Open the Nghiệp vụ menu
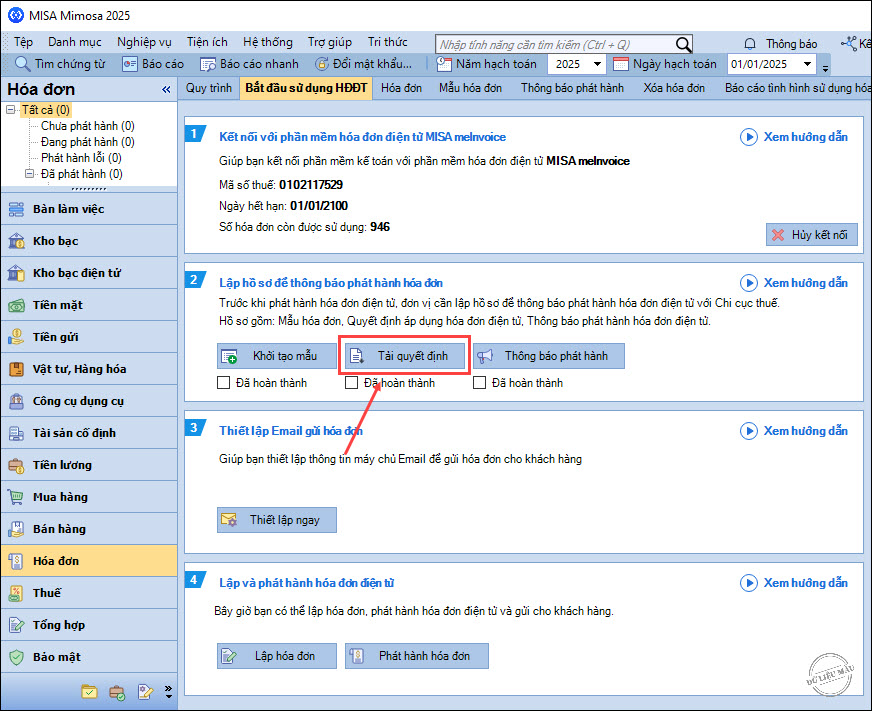Viewport: 872px width, 711px height. point(144,42)
